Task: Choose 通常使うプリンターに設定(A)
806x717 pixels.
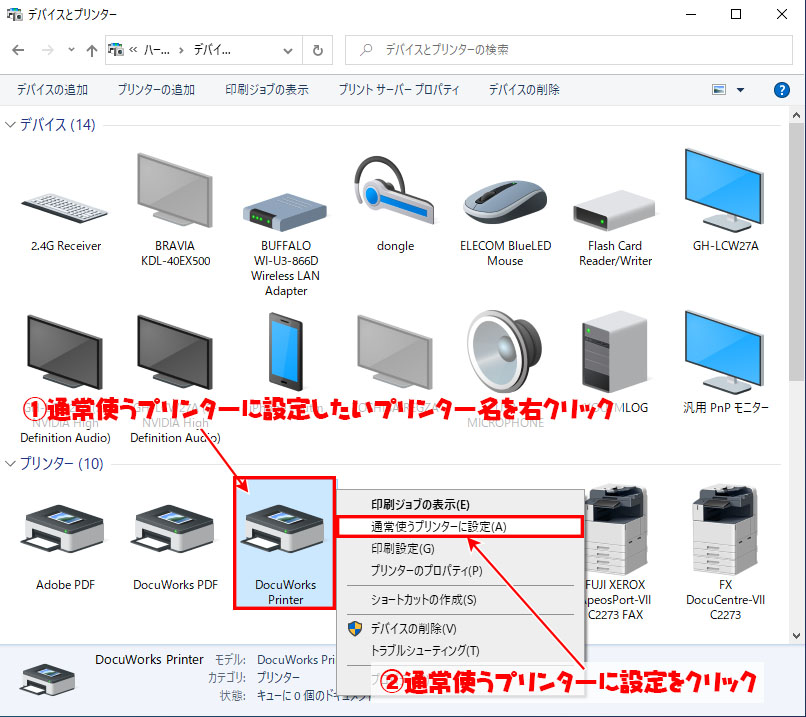Action: point(461,527)
